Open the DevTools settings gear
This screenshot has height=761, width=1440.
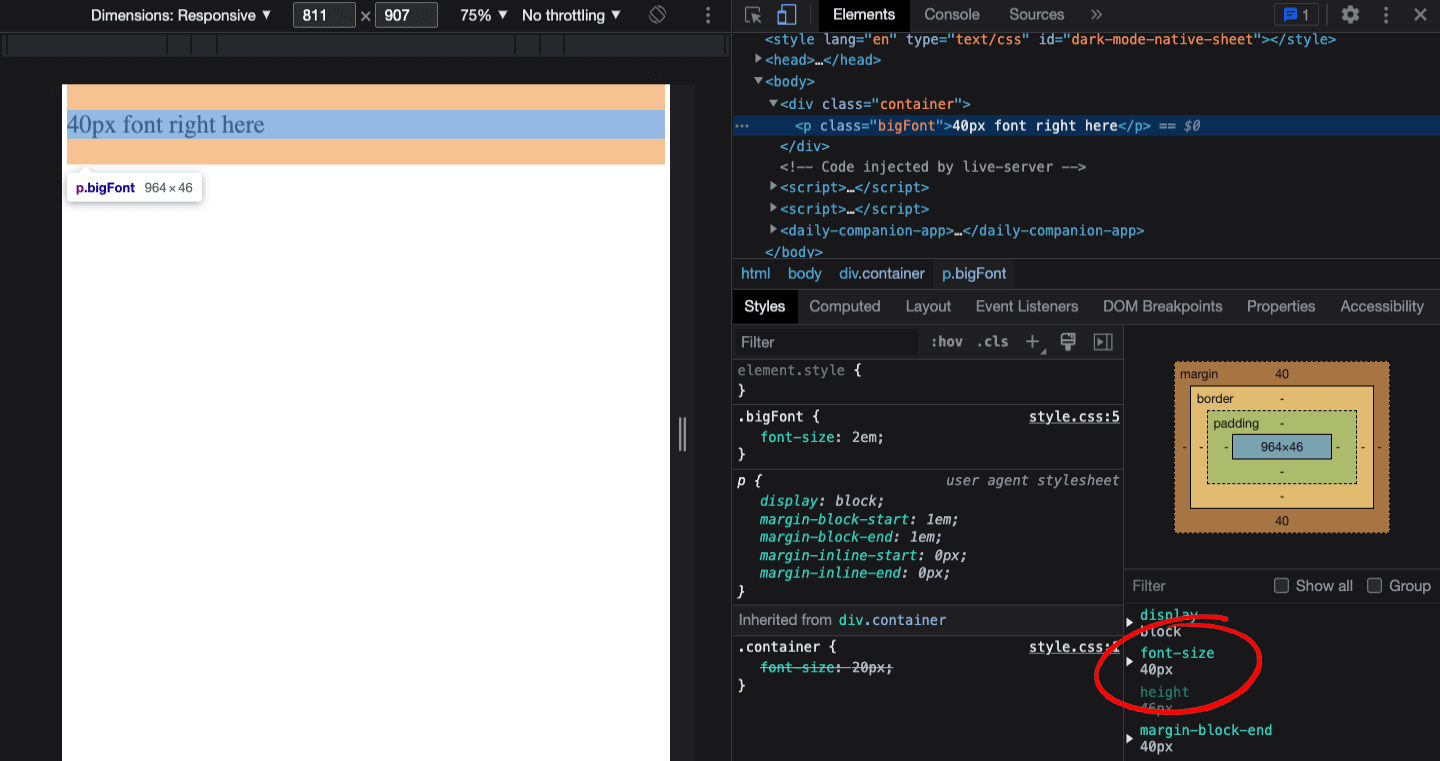click(x=1349, y=14)
